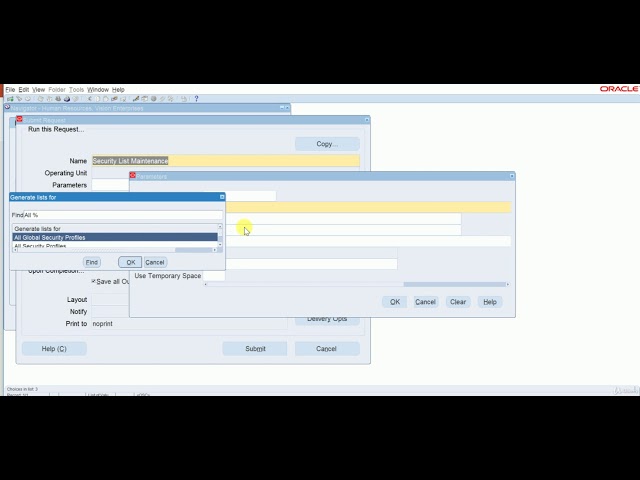Click Find button in Generate lists dialog
This screenshot has width=640, height=480.
pos(91,262)
